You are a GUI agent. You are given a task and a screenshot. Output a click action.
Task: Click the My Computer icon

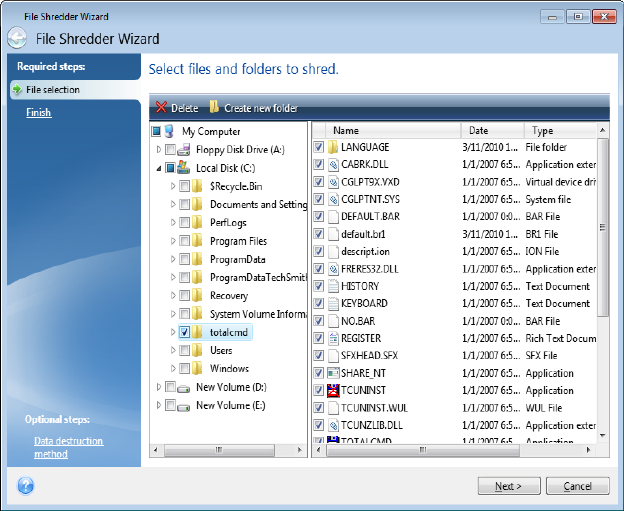[170, 131]
